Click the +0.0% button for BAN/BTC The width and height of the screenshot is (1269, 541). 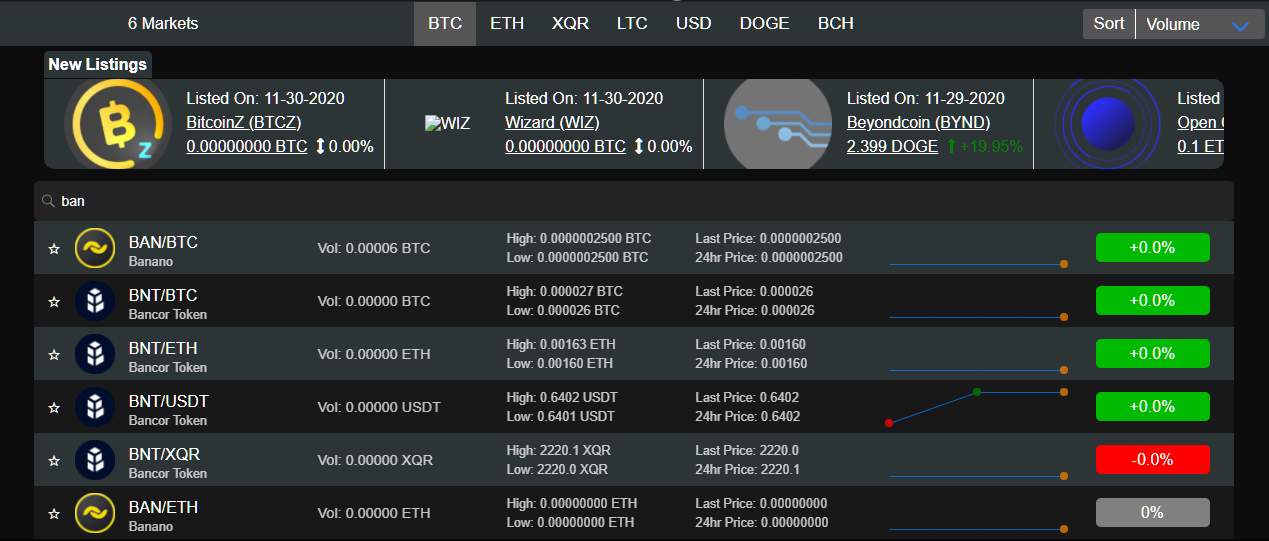pyautogui.click(x=1152, y=247)
